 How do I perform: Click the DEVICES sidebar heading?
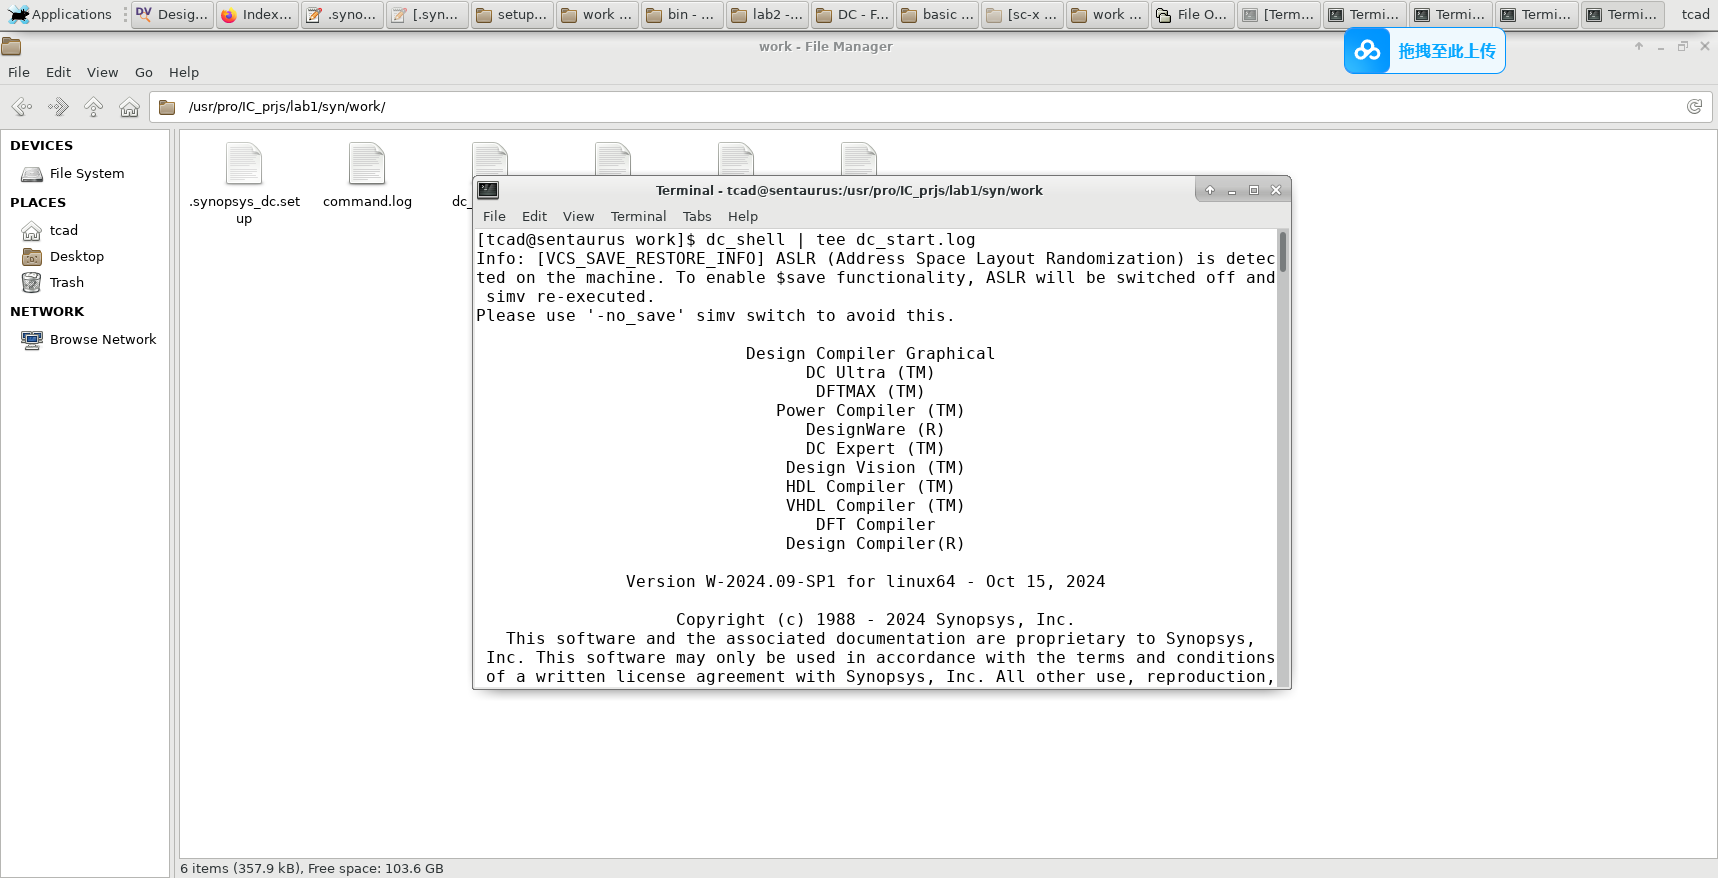coord(41,145)
